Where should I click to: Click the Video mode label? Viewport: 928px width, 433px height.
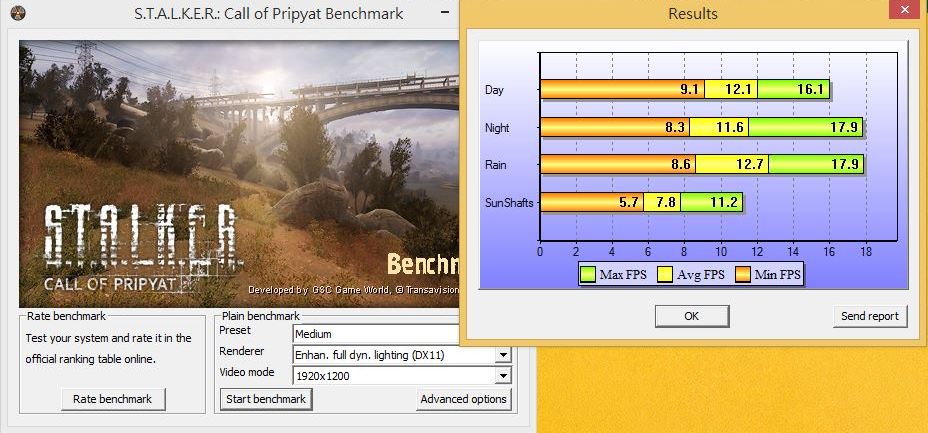pos(247,371)
